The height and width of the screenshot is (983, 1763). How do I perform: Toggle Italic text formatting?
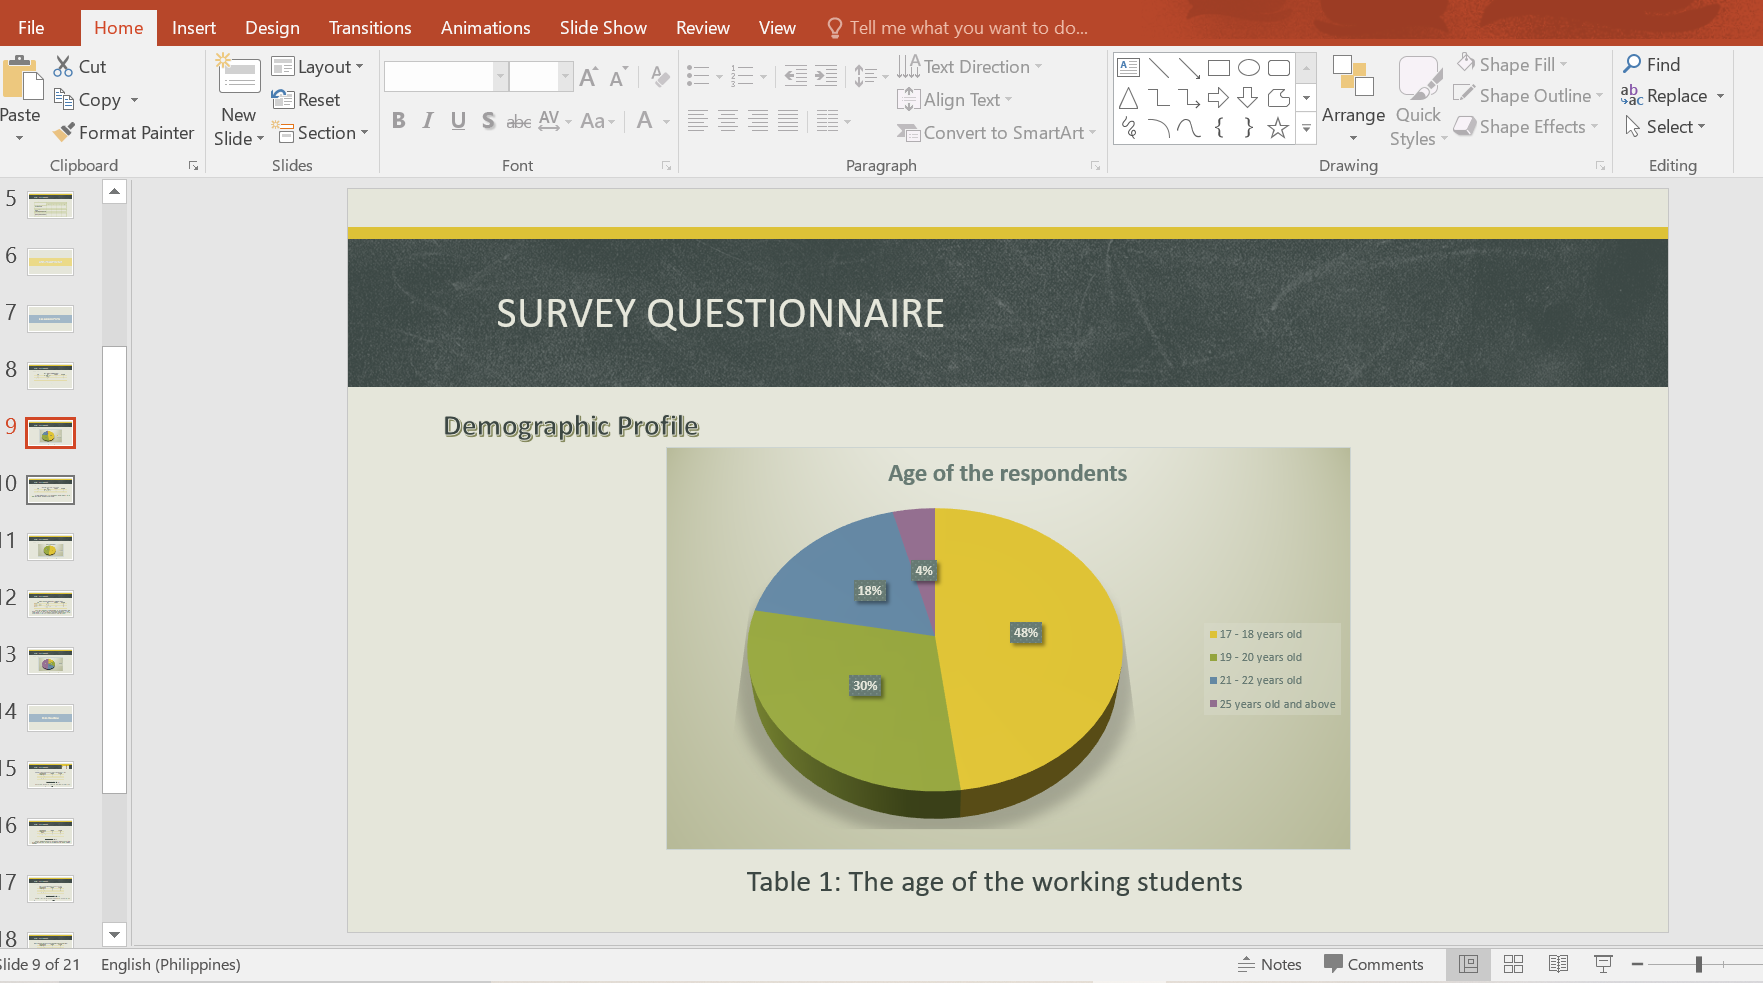pos(428,121)
